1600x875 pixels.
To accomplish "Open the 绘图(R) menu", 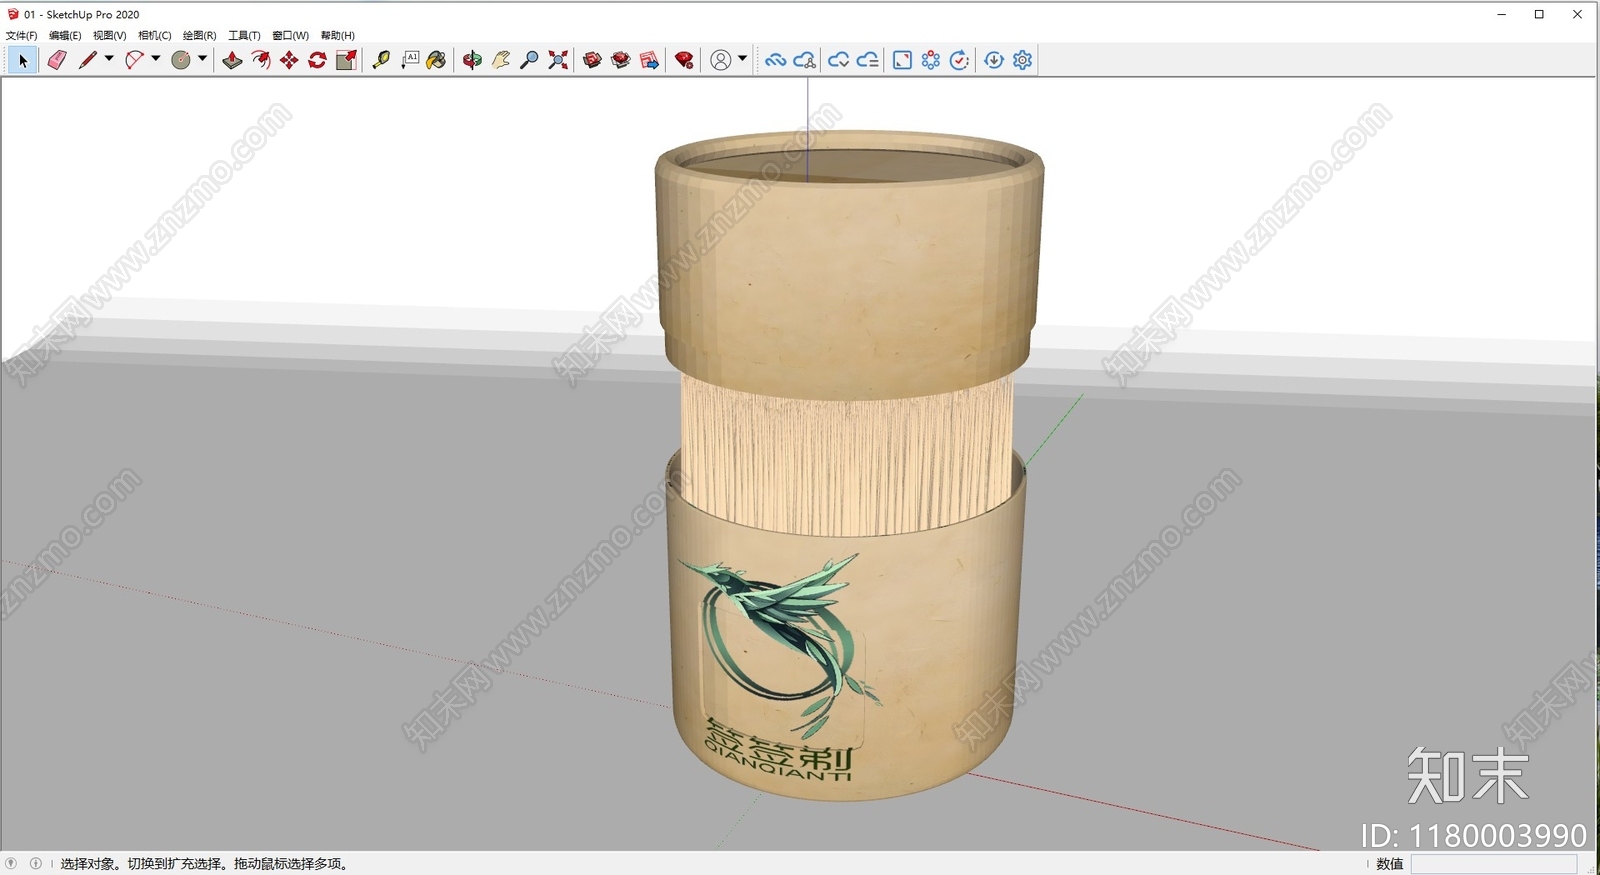I will [200, 35].
